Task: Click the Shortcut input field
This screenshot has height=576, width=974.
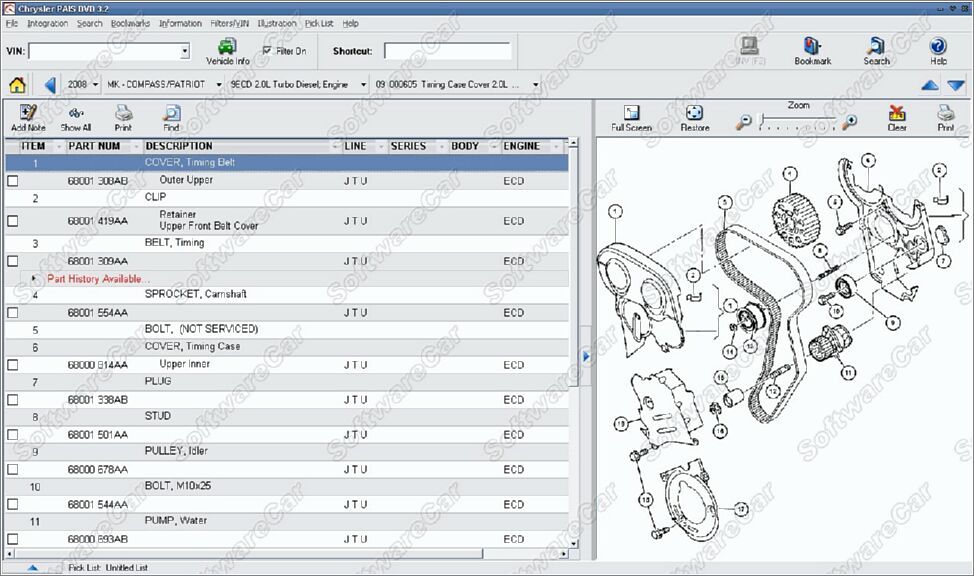Action: pos(446,51)
